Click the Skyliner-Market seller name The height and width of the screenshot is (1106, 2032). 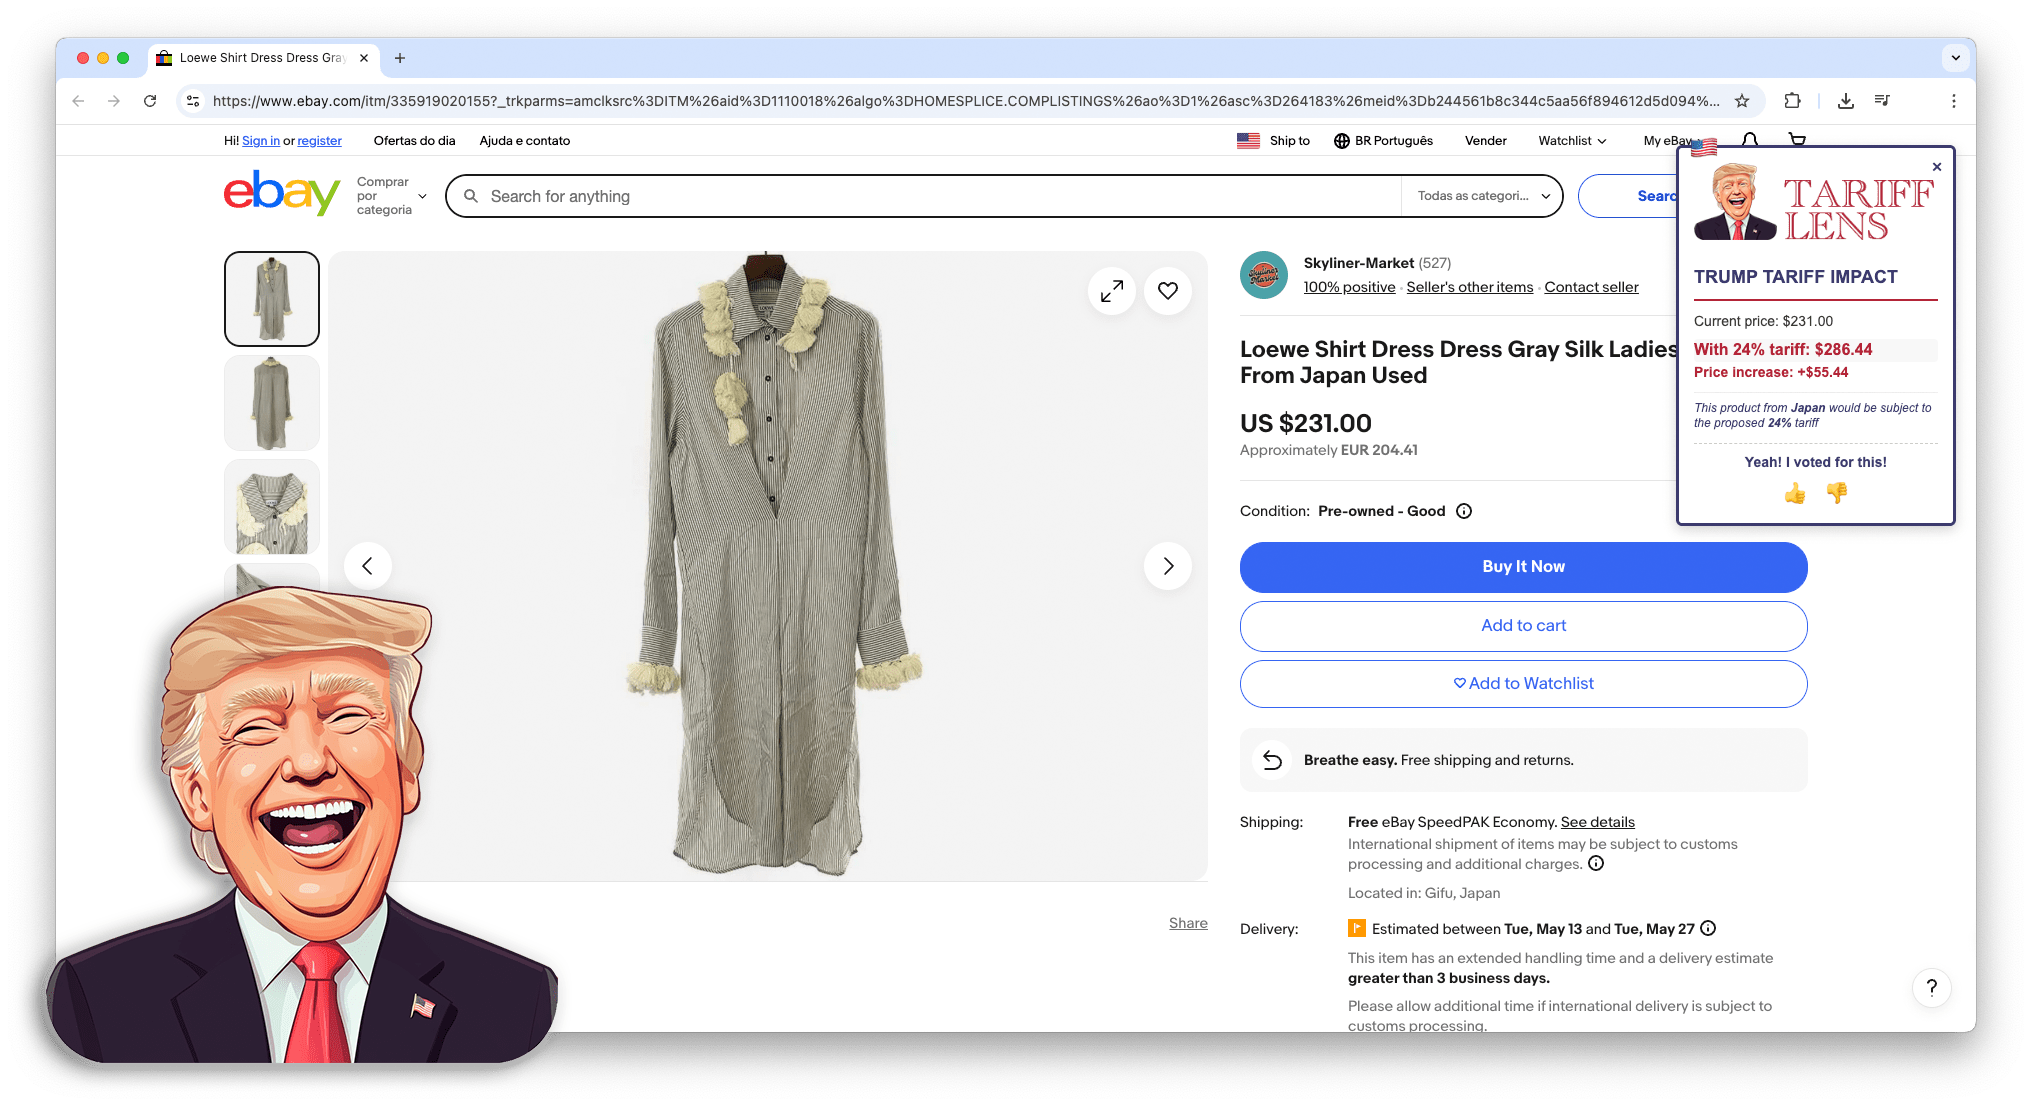point(1358,263)
